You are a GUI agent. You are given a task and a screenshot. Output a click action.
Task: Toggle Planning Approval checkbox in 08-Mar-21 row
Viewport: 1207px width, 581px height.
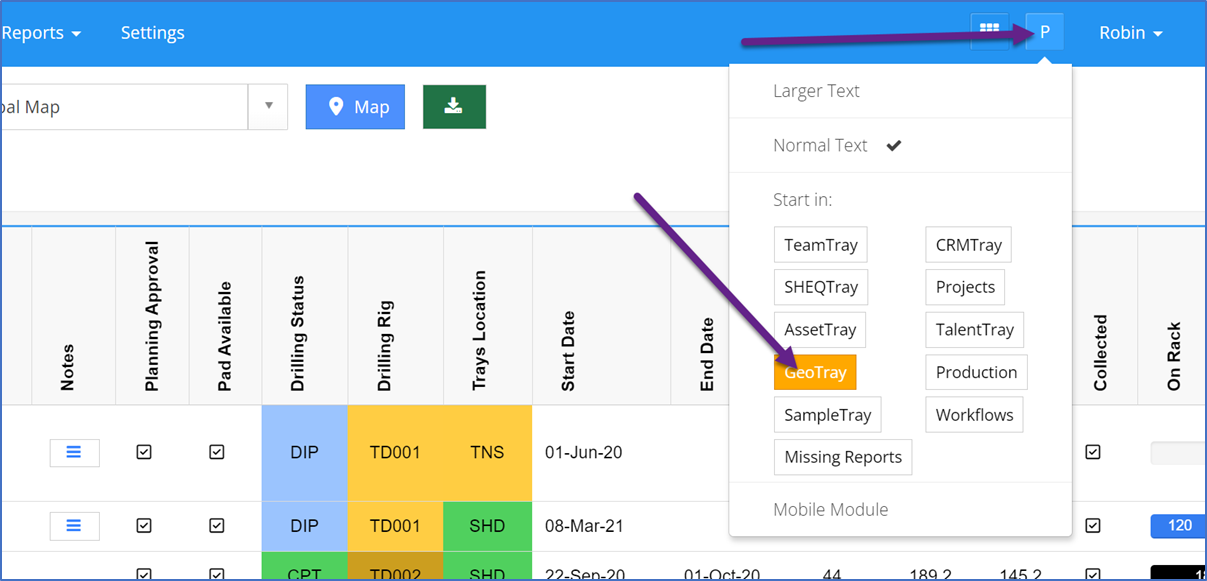click(x=144, y=526)
